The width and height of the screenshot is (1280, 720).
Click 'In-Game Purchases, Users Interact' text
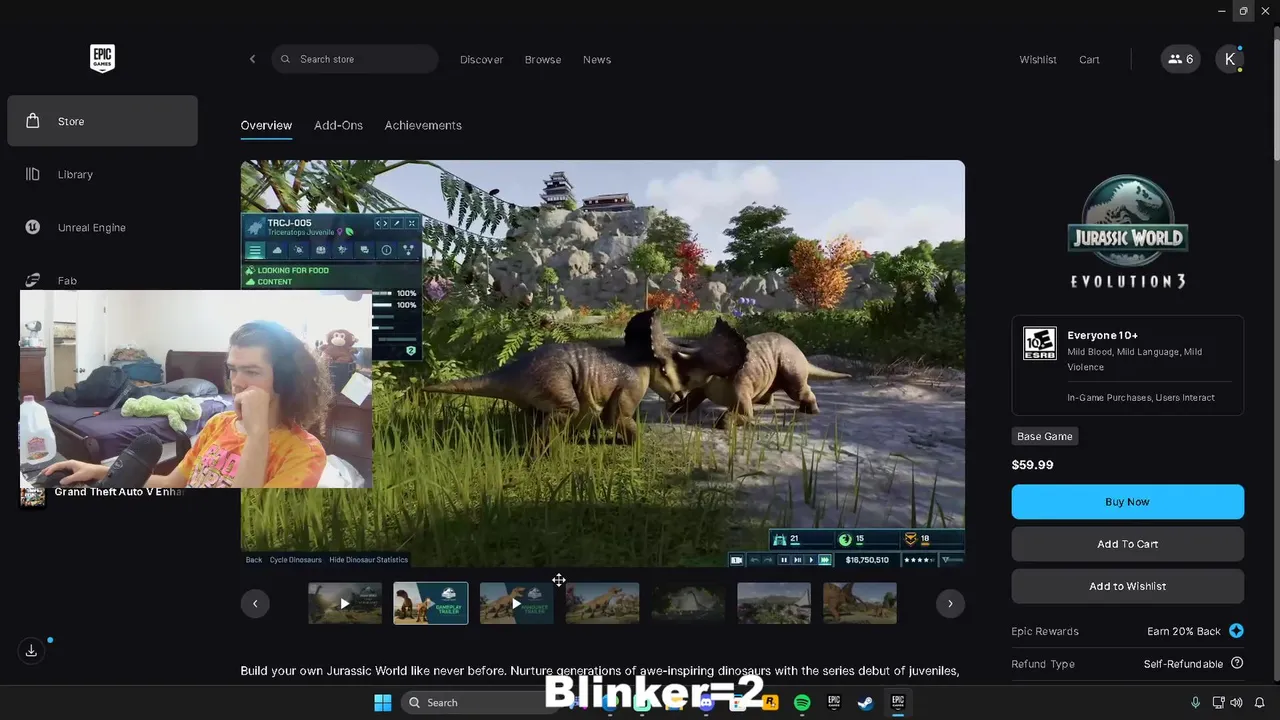pyautogui.click(x=1141, y=397)
